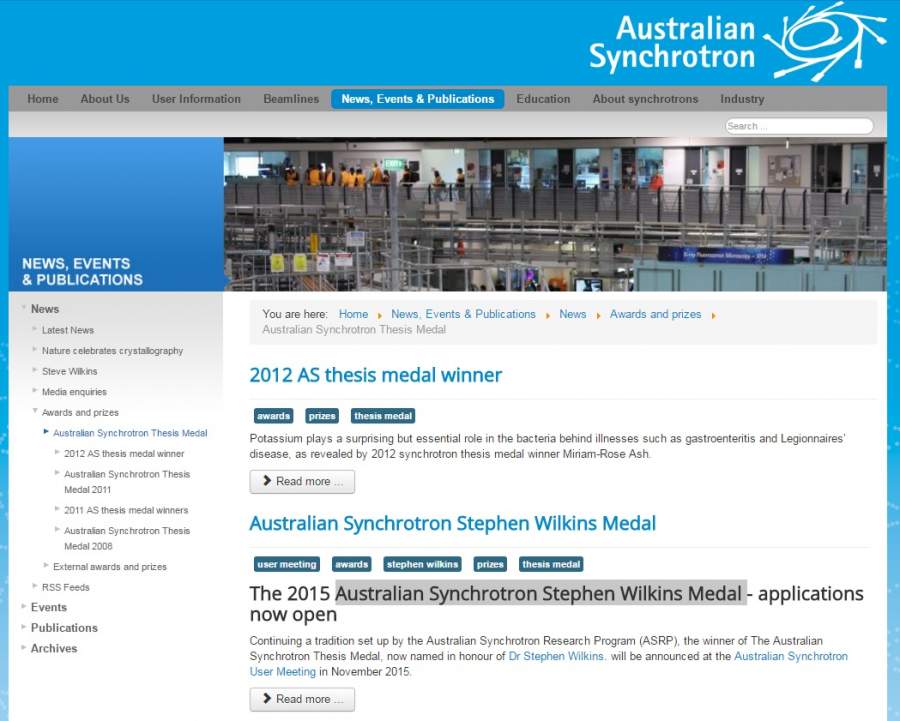Open the About Us menu item

coord(105,99)
